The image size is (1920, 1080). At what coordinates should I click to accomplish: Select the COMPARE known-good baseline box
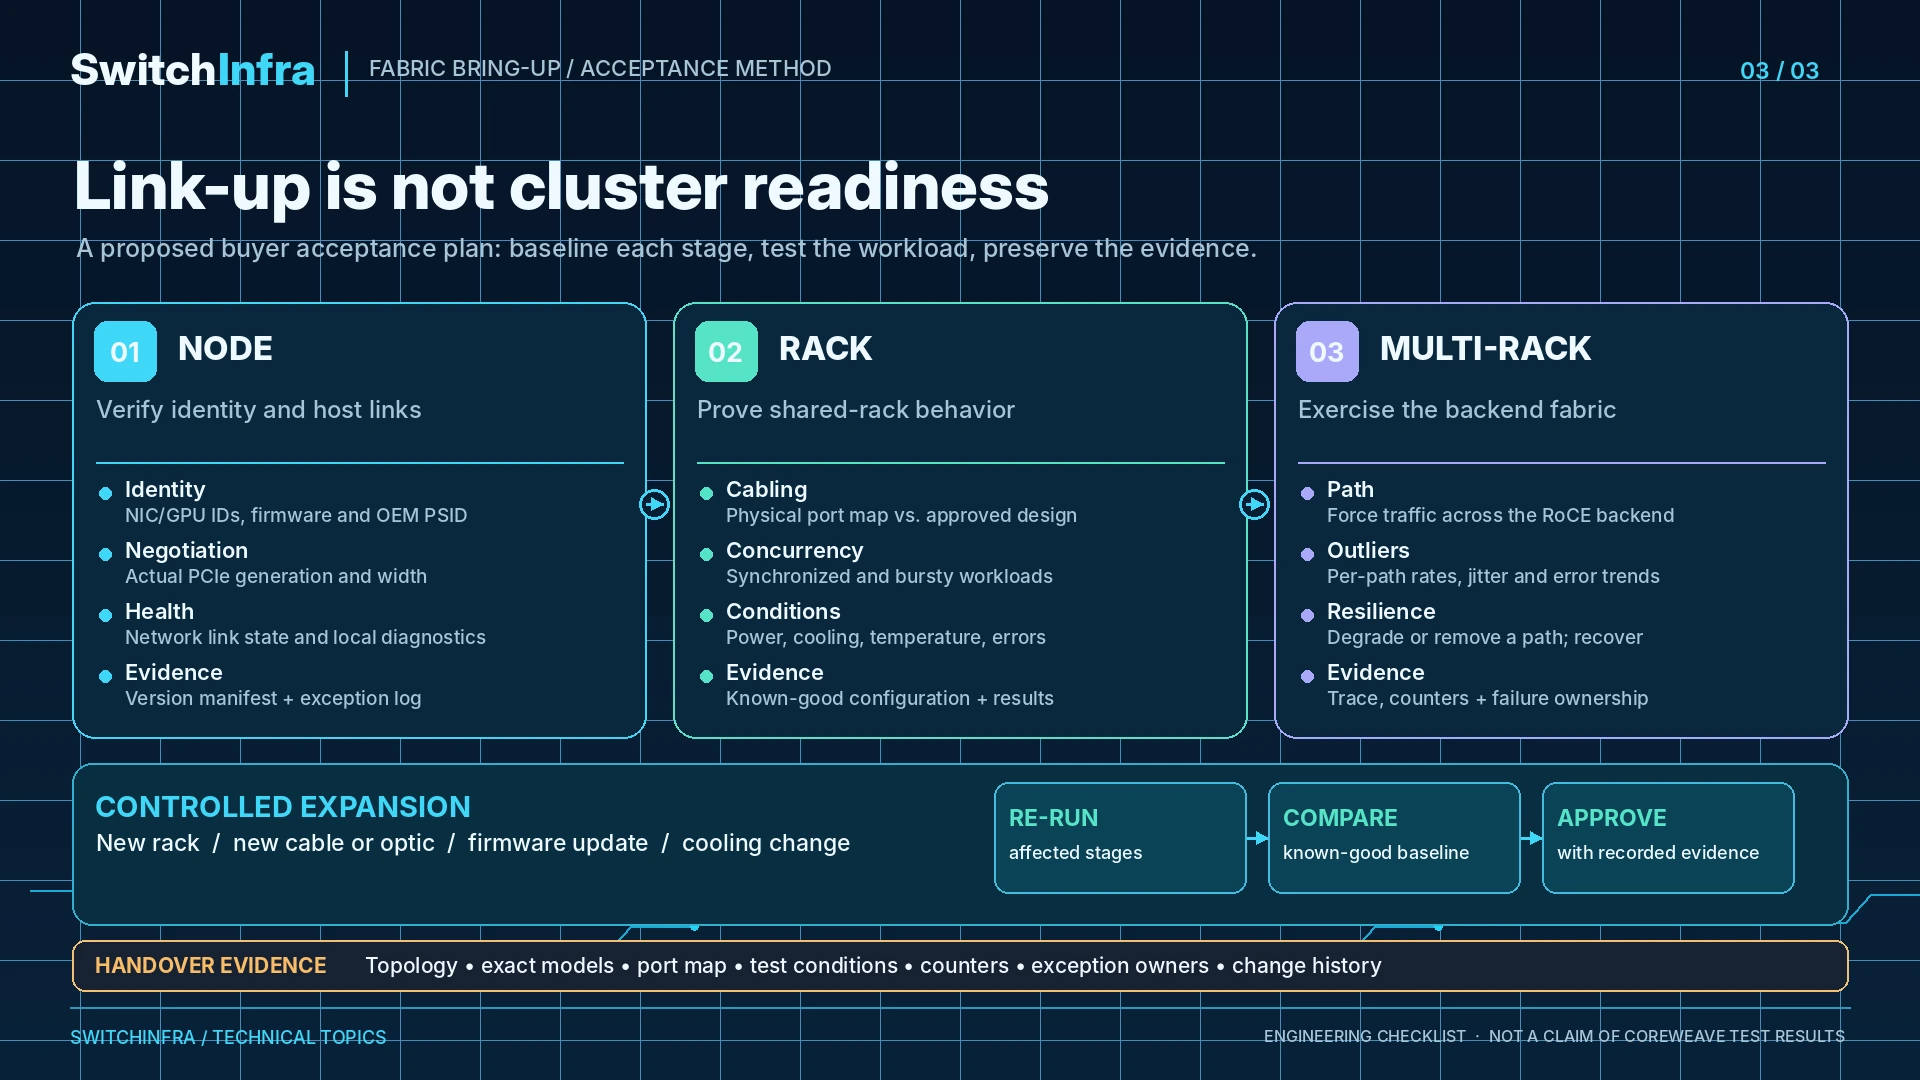coord(1394,837)
